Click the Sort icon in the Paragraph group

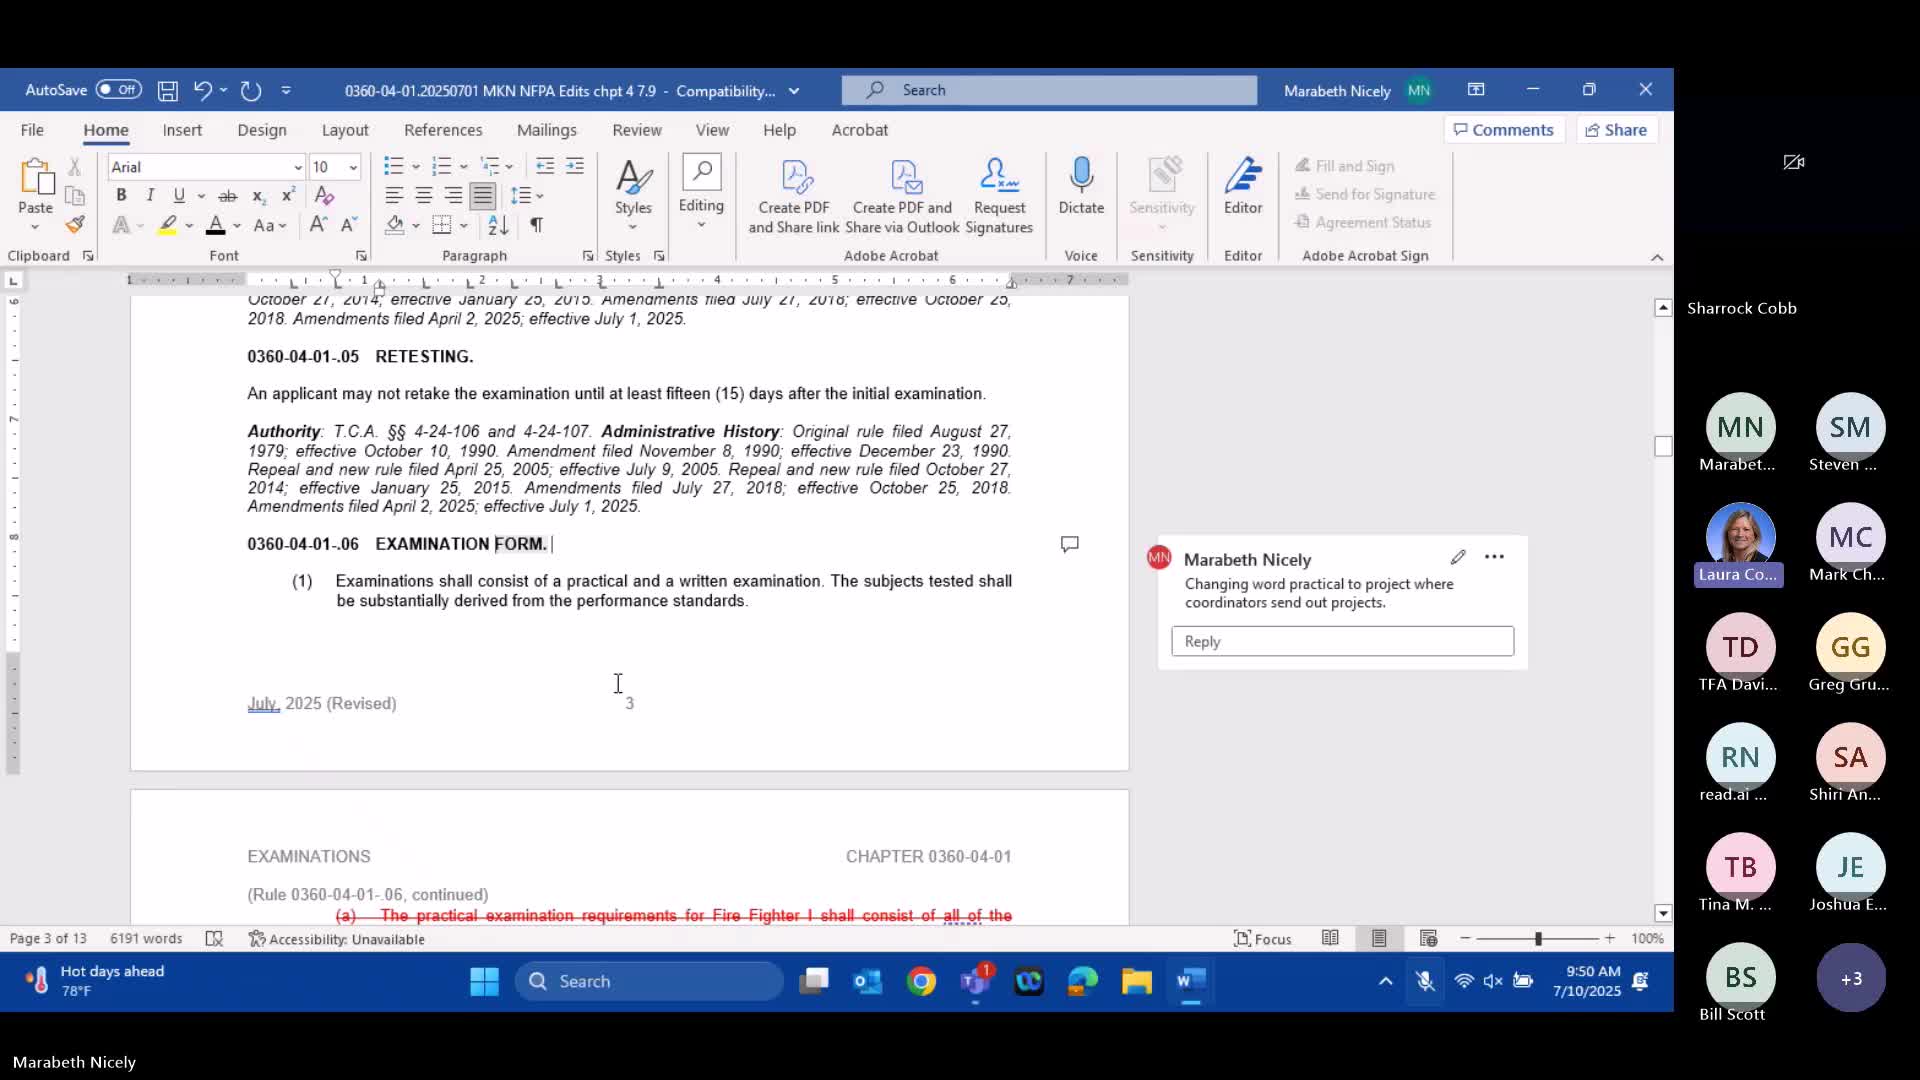click(x=498, y=225)
